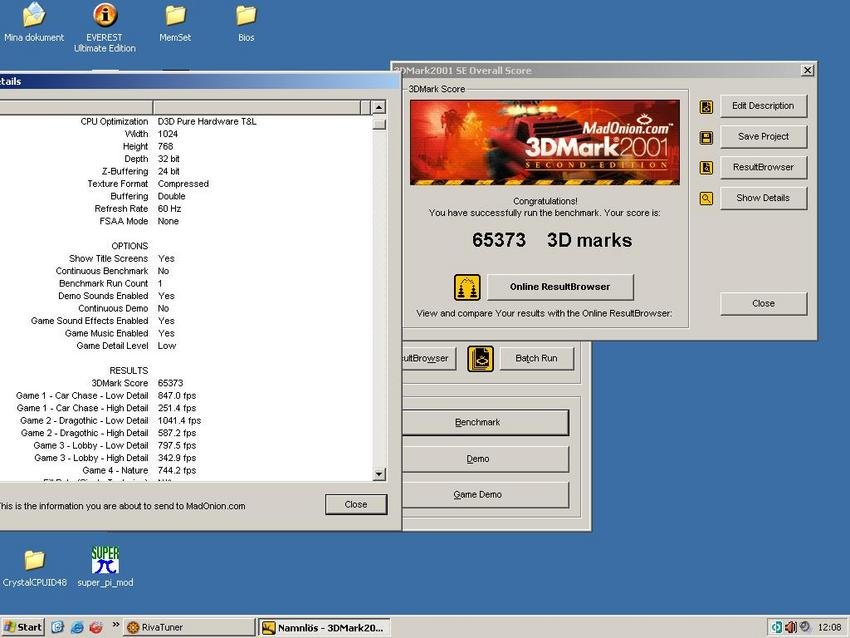Switch to RivaTuner taskbar item
Screen dimensions: 850x638
(x=189, y=627)
